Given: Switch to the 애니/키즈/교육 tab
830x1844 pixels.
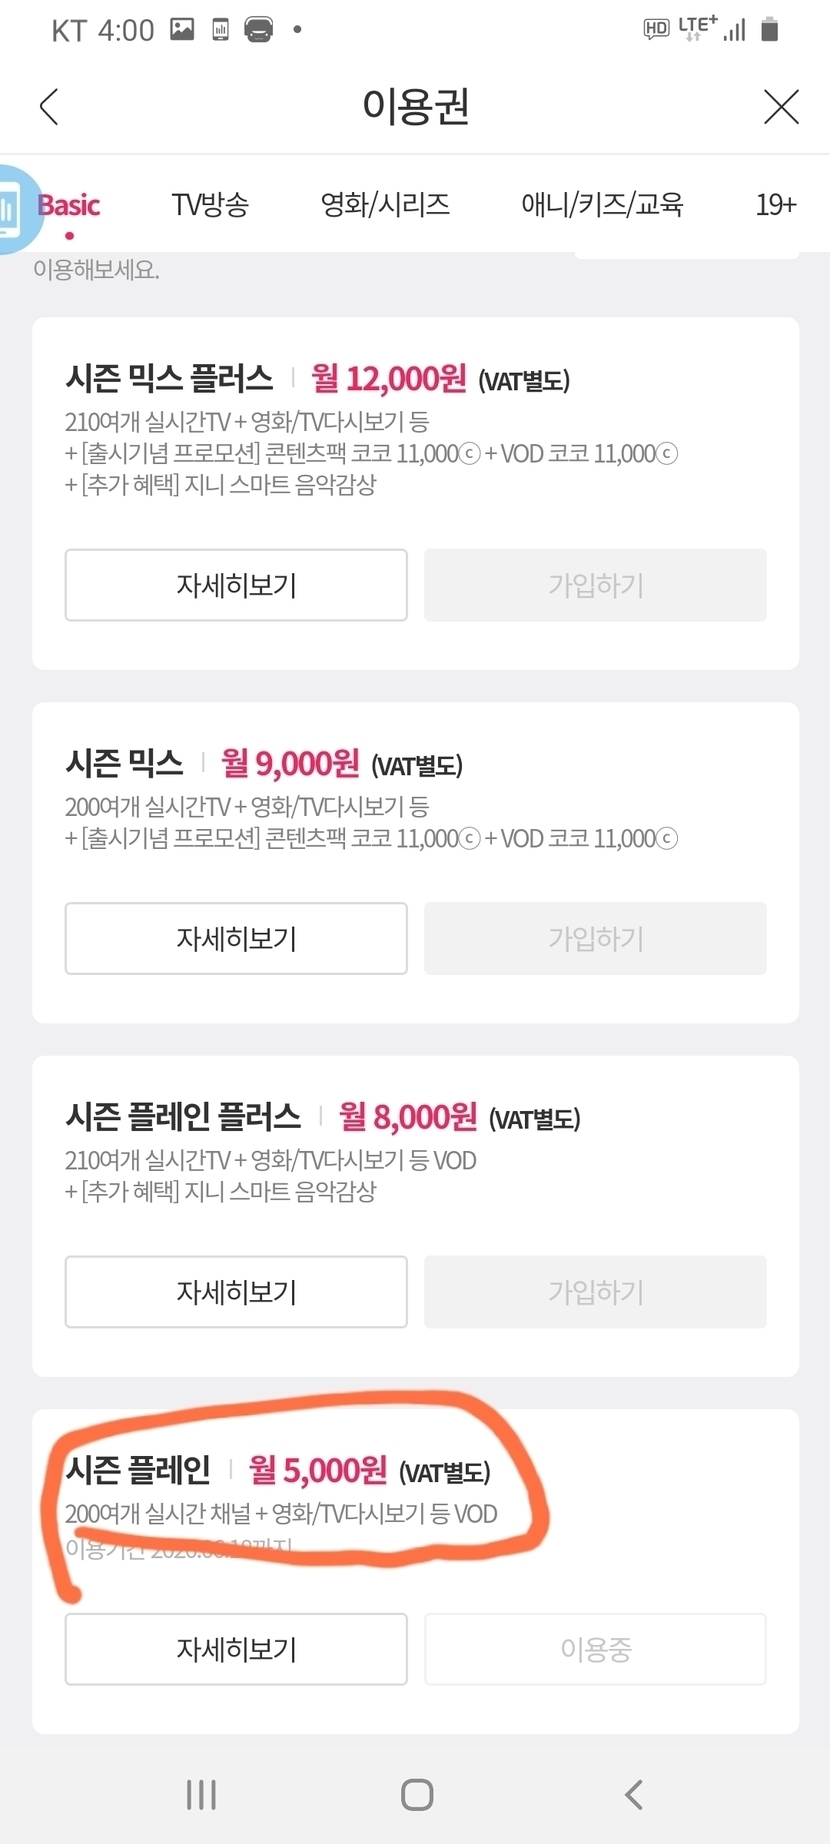Looking at the screenshot, I should pyautogui.click(x=602, y=206).
